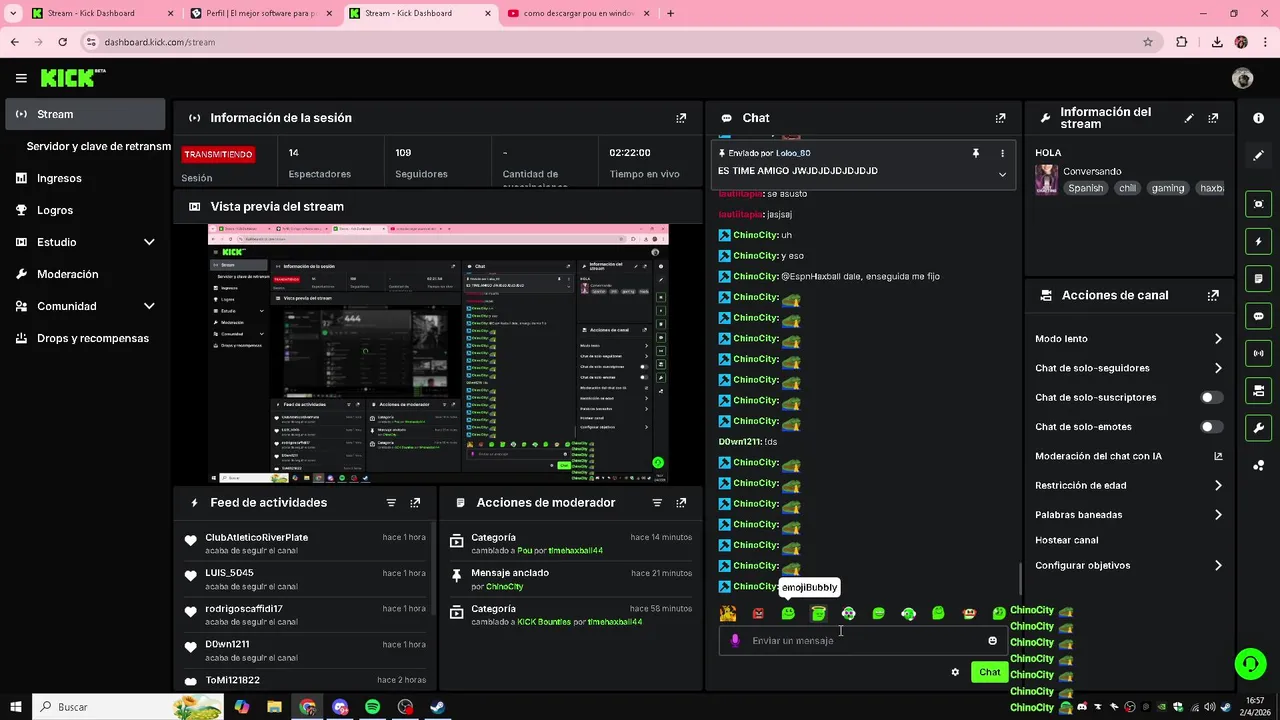Open Moderación del chat con IA link
Screen dimensions: 1280x720
1128,456
